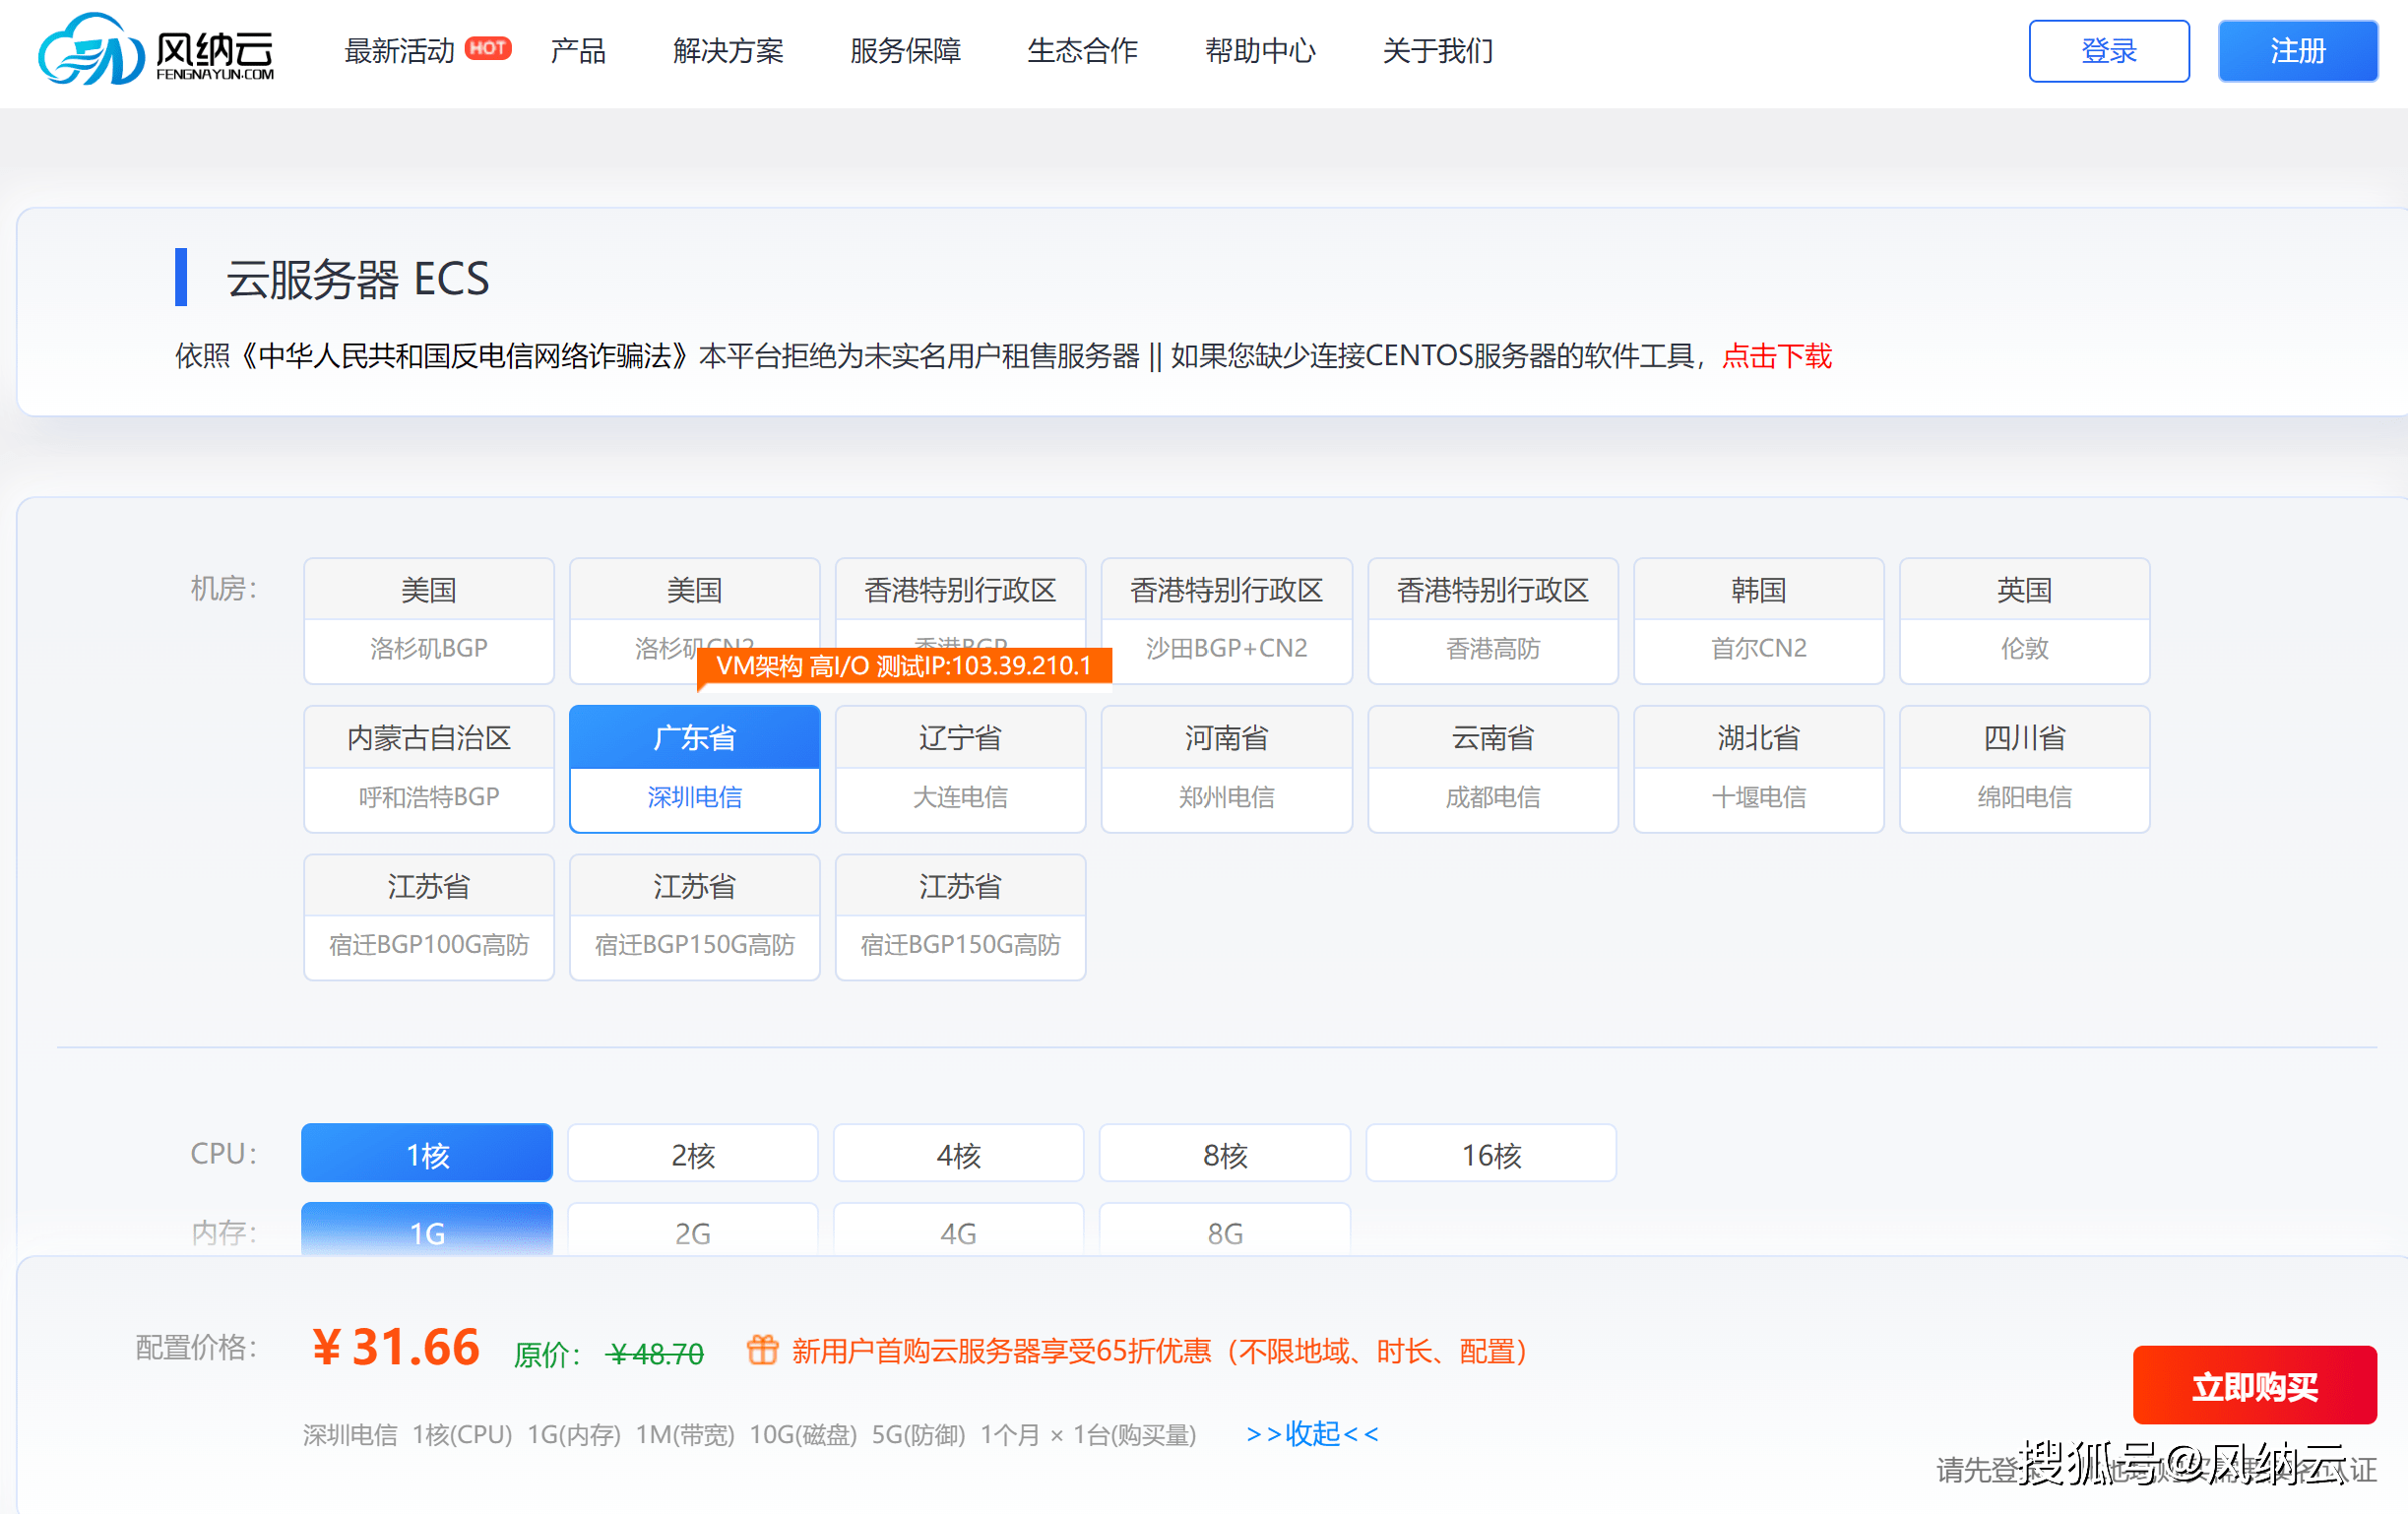Click the VM架构 高I/O 测试IP tooltip
Viewport: 2408px width, 1514px height.
click(905, 666)
